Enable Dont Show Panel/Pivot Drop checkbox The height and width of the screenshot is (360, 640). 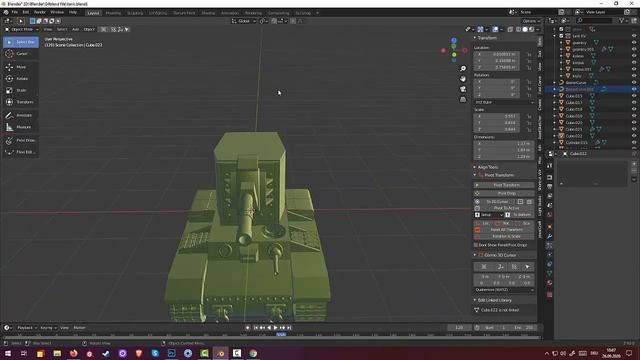[476, 245]
